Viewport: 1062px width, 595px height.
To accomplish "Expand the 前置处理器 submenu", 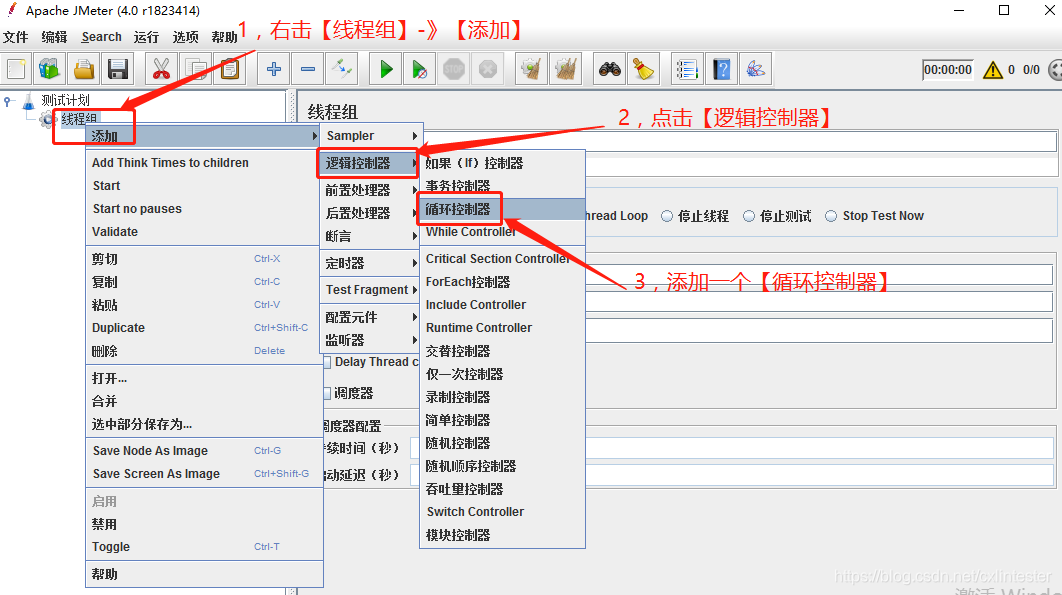I will (x=371, y=190).
